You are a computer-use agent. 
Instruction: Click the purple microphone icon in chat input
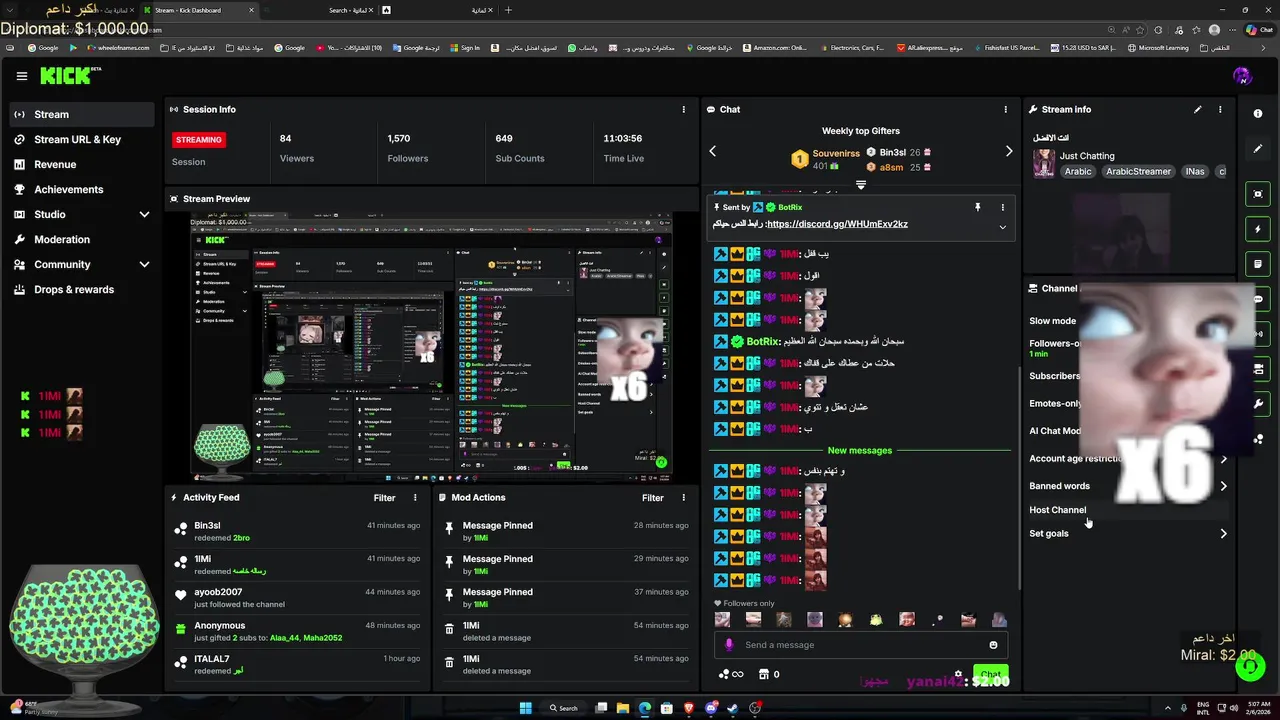(729, 645)
